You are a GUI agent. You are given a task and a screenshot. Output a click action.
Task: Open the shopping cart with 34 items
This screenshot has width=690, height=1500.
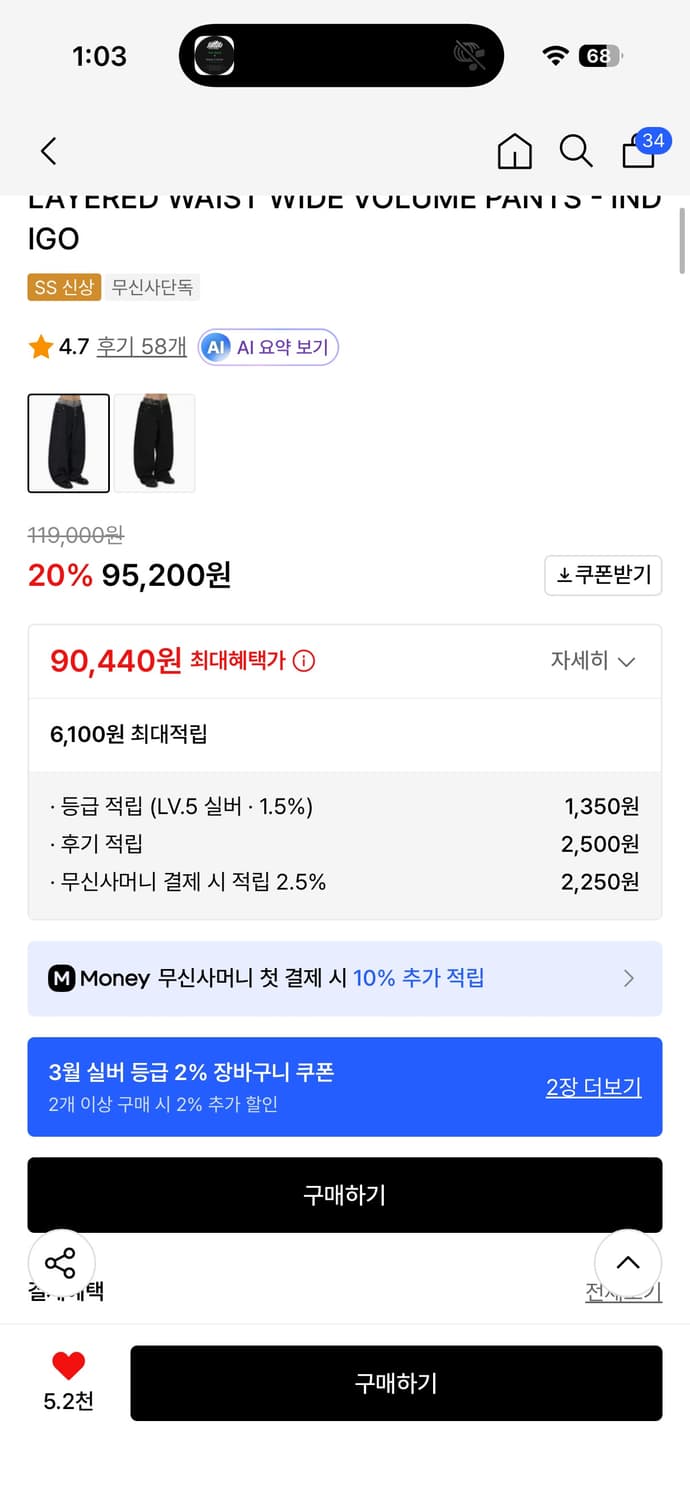[x=638, y=153]
